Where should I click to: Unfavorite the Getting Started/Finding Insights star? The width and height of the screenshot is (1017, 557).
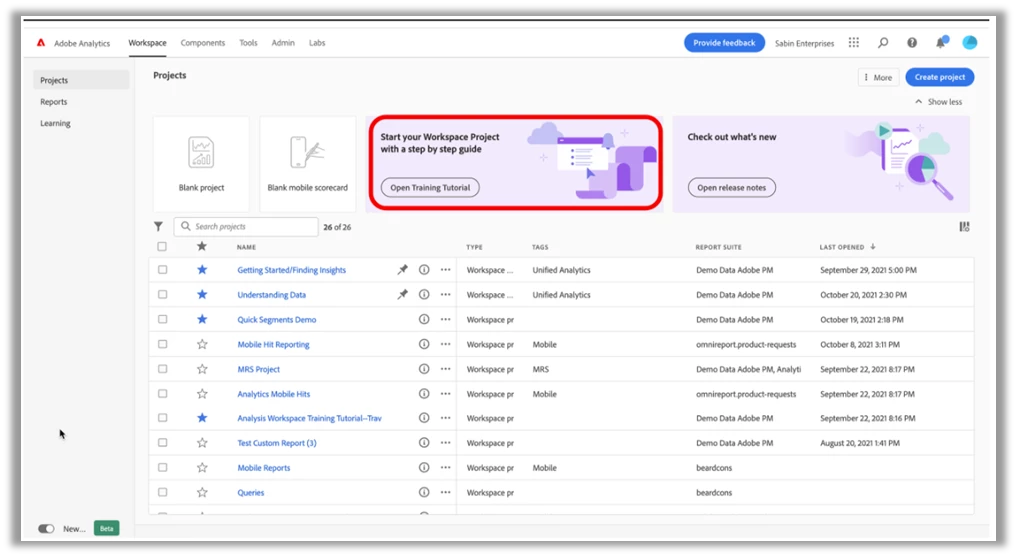point(202,270)
